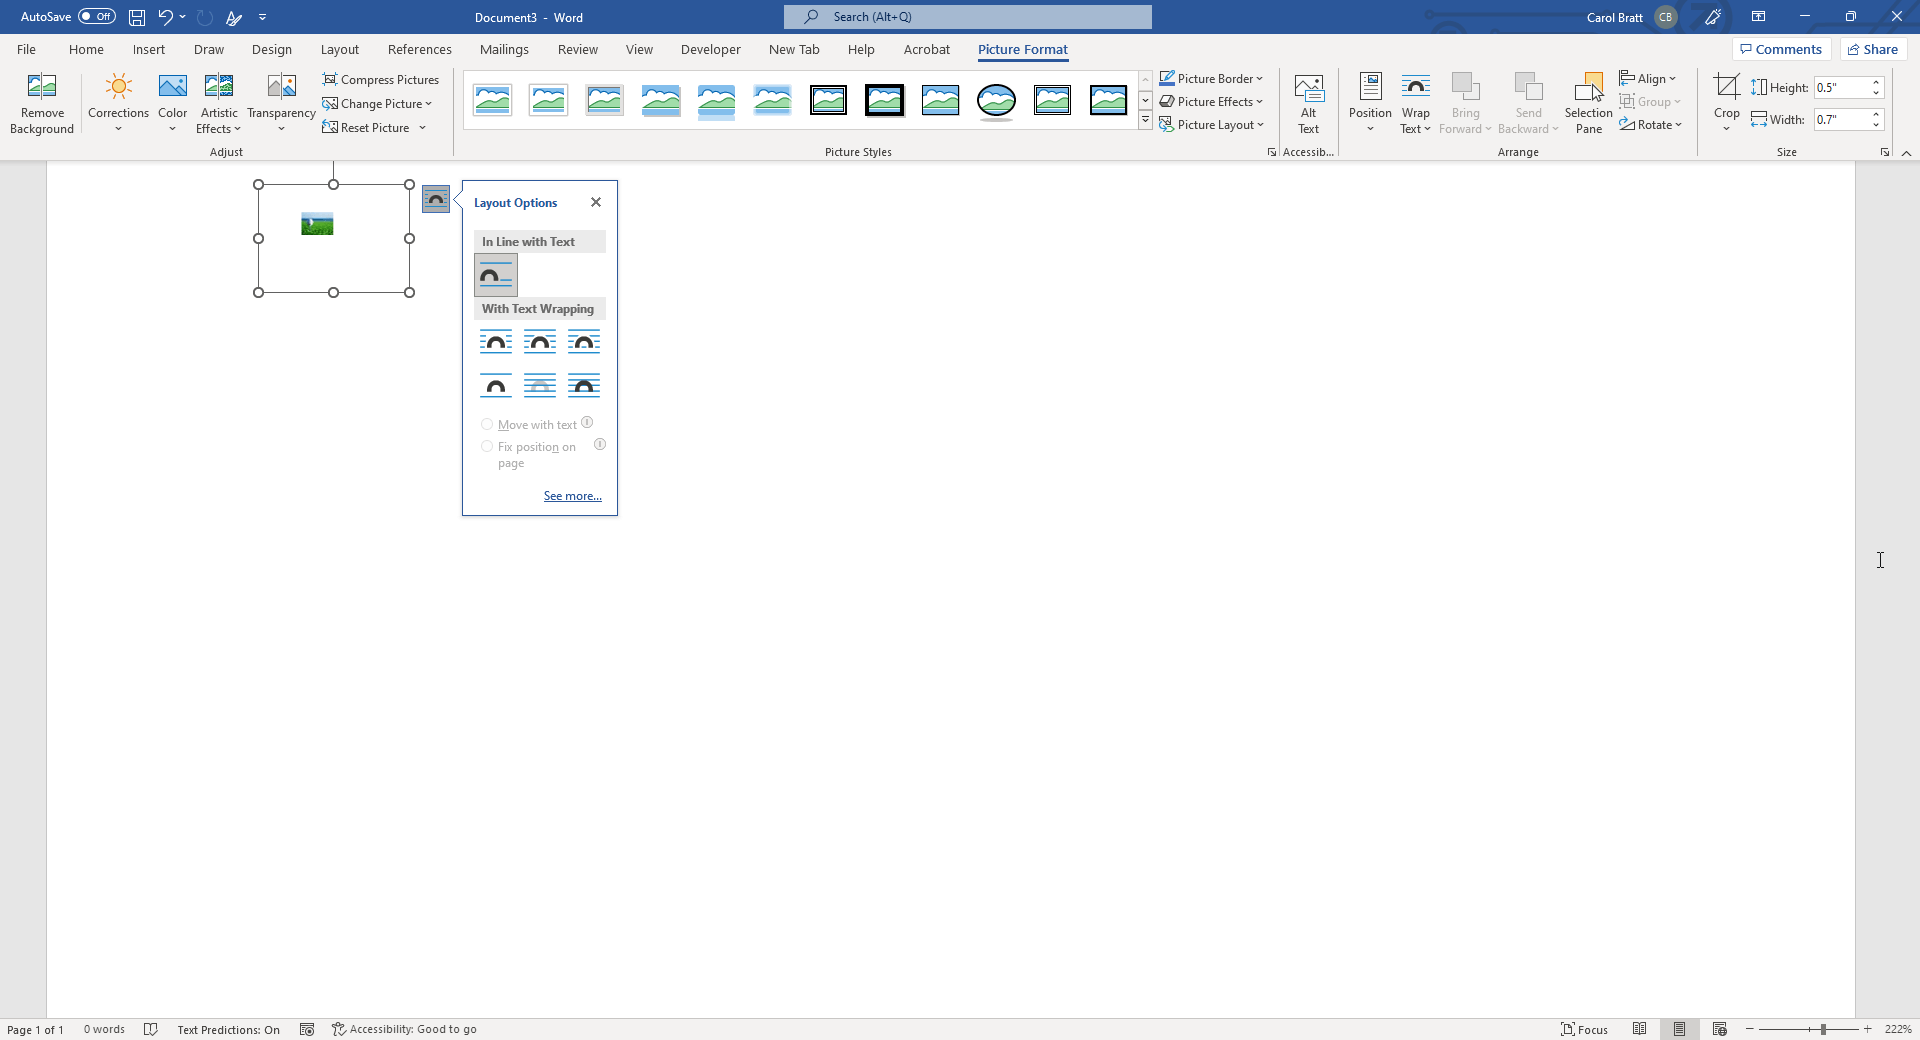Choose In Front of Text wrapping option
1920x1040 pixels.
click(x=584, y=386)
